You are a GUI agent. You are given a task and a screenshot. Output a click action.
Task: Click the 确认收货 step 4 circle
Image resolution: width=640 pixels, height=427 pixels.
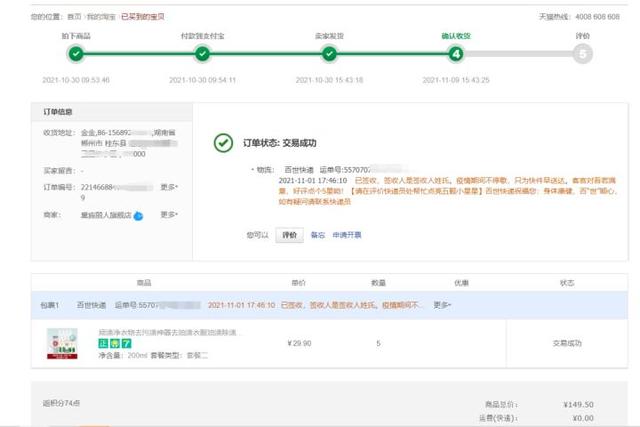(456, 53)
